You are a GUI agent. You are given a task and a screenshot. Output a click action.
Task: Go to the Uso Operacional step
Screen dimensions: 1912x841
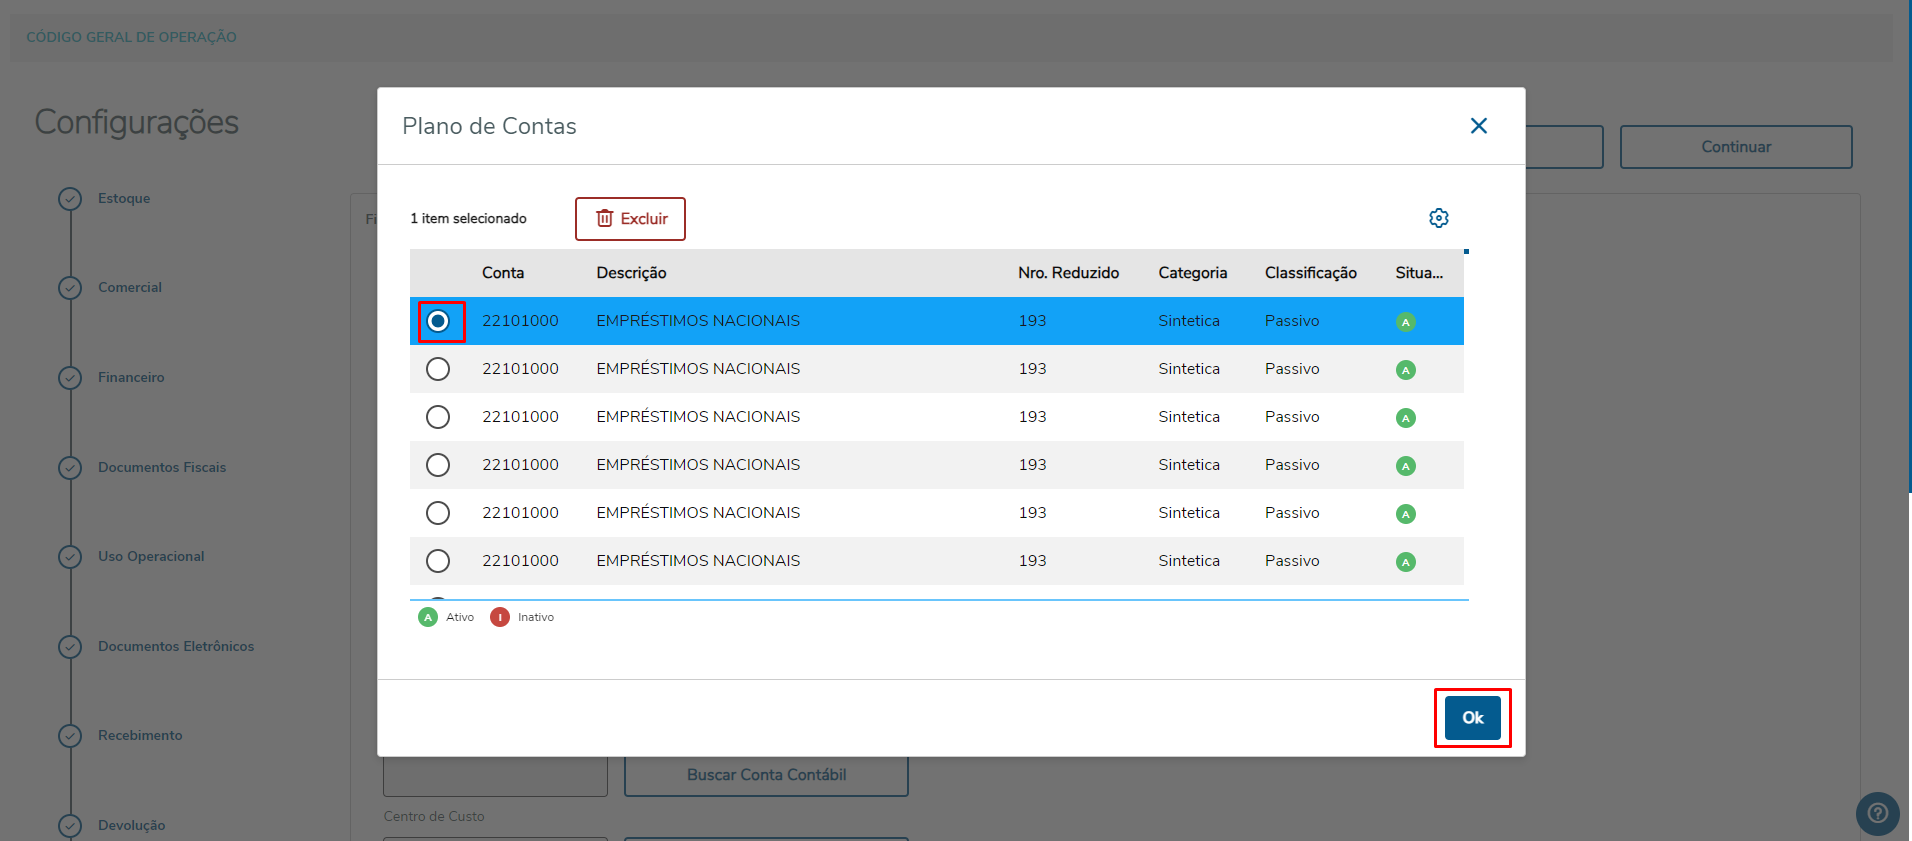point(151,557)
